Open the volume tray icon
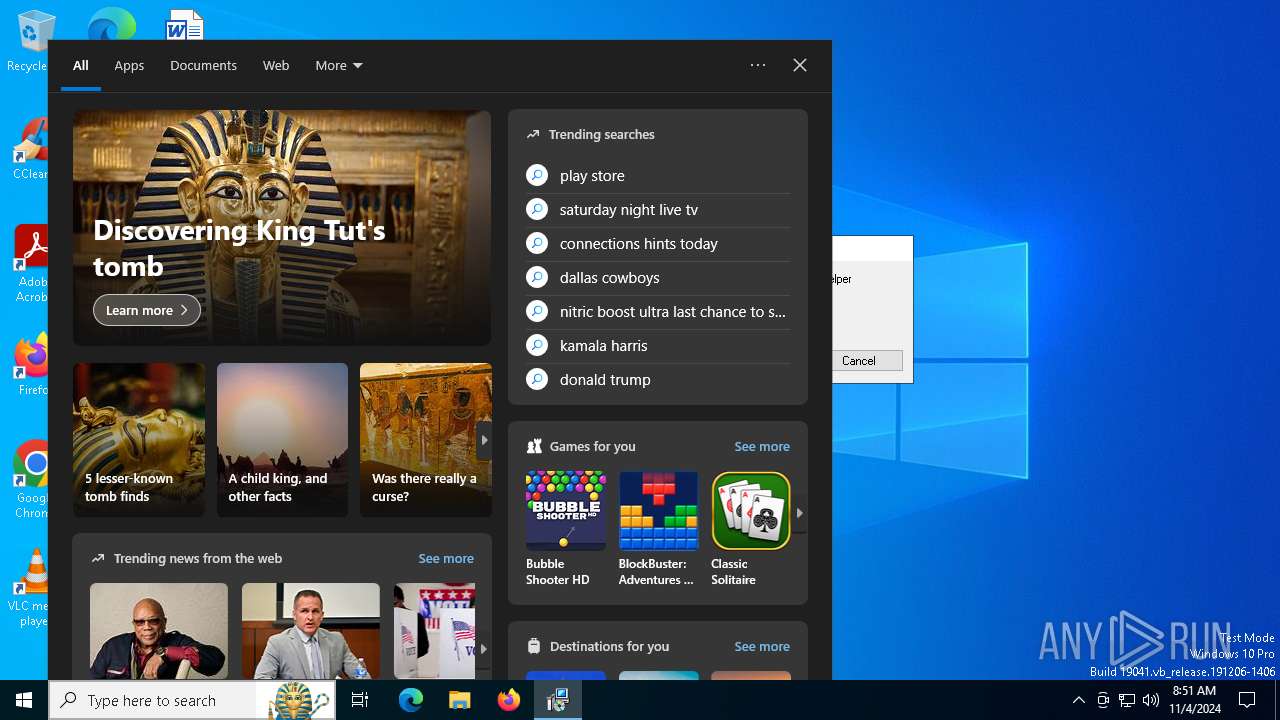The image size is (1280, 720). coord(1151,700)
